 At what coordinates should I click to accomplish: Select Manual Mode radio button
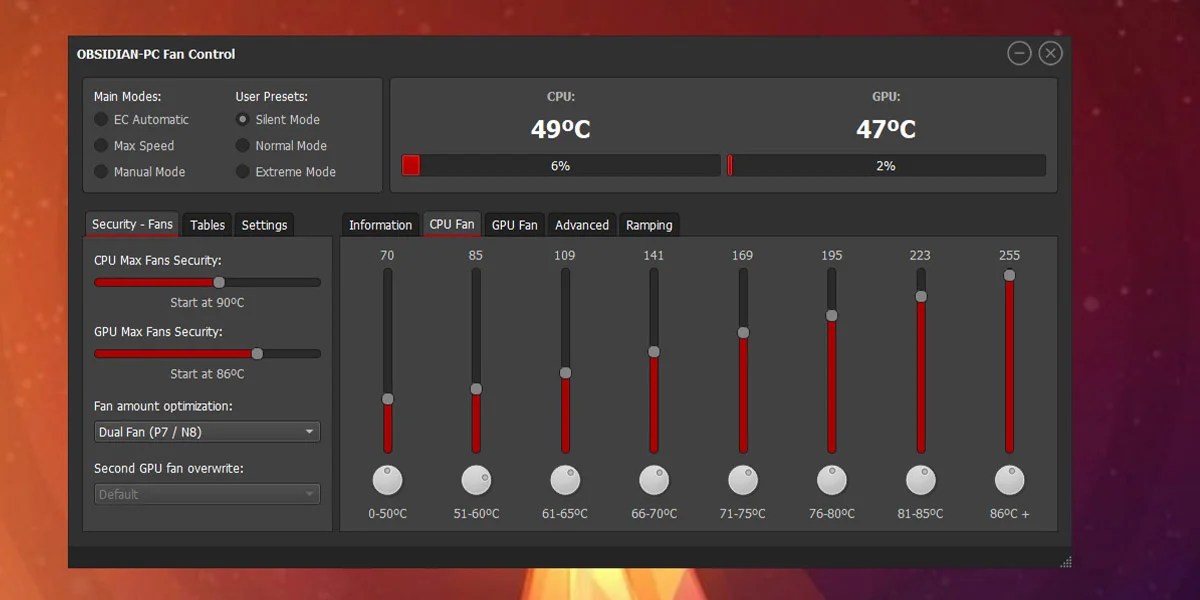click(139, 172)
